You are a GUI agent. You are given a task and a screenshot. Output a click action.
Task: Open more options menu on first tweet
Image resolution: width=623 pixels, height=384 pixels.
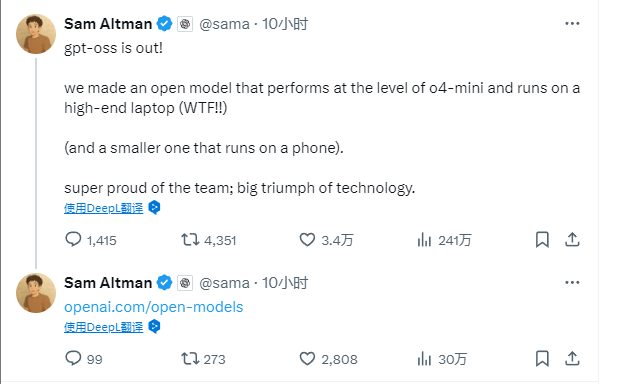point(572,23)
